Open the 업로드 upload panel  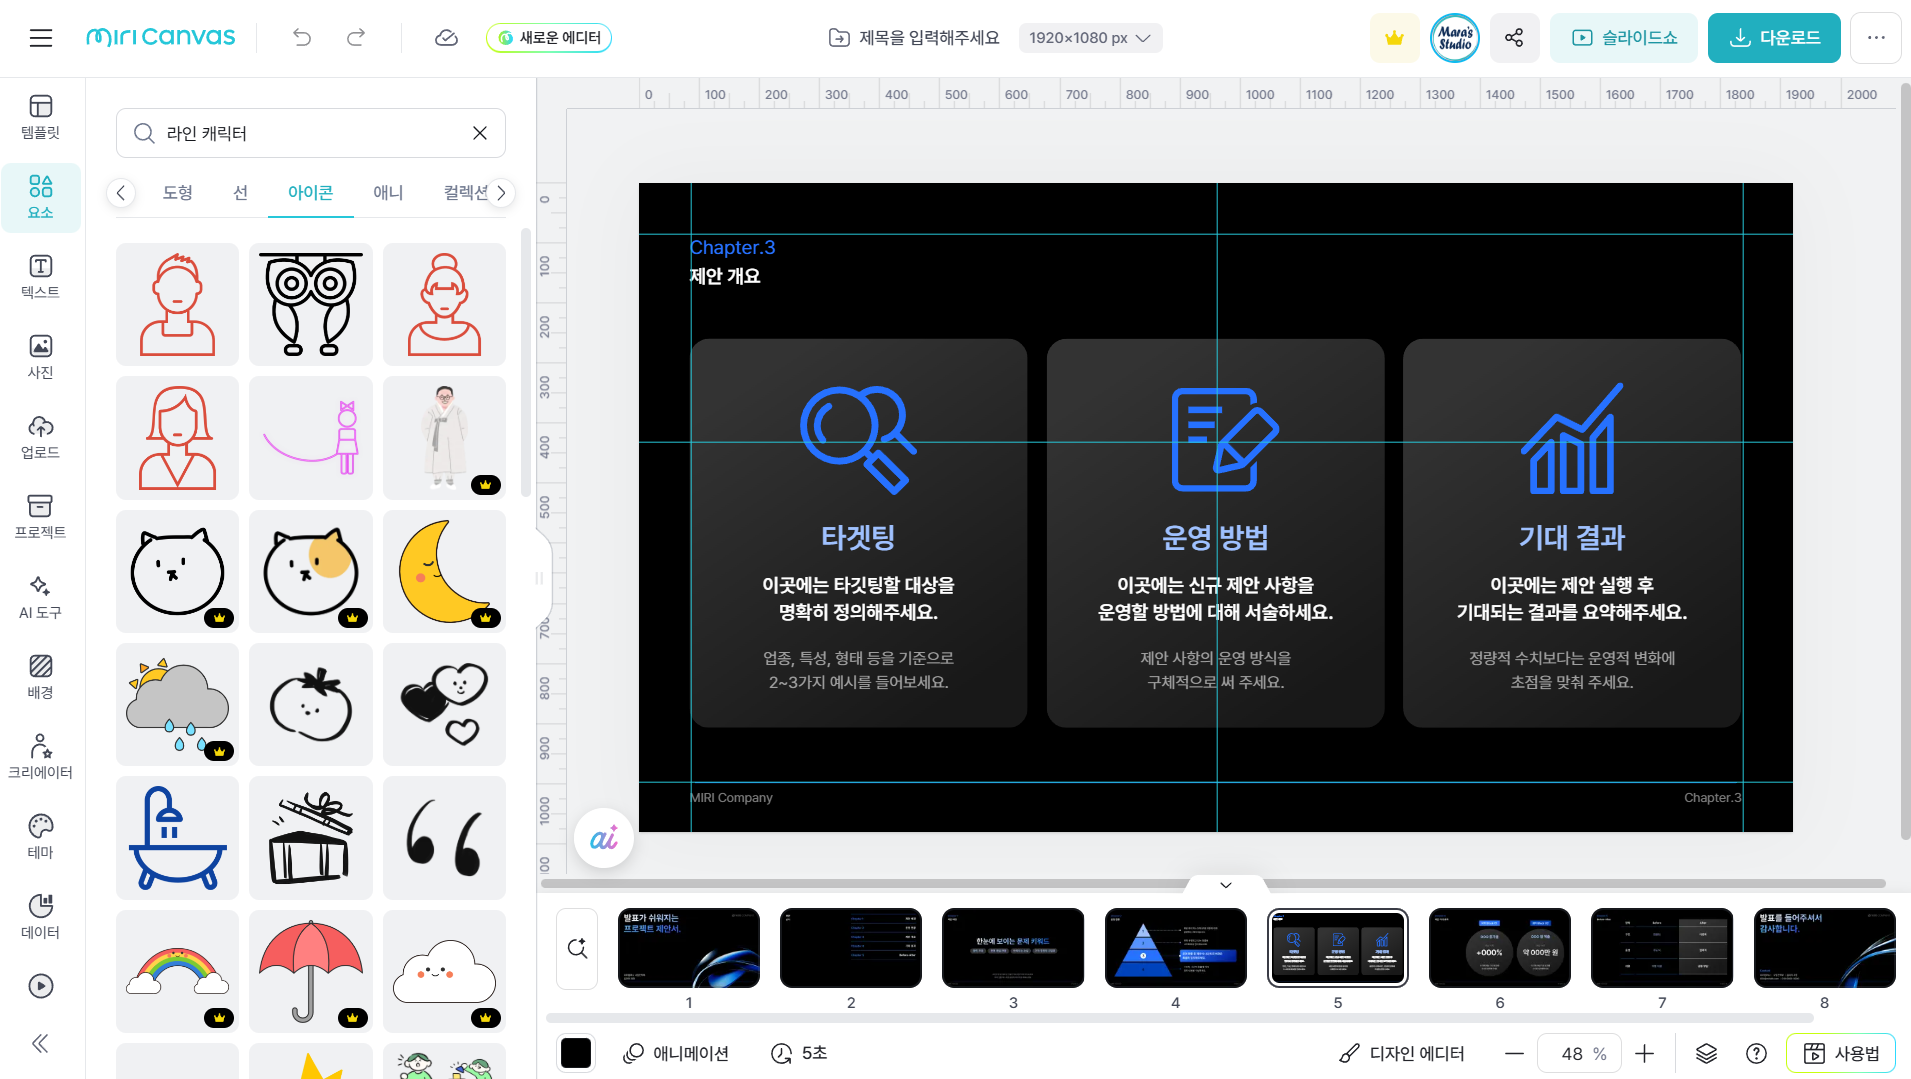[40, 437]
